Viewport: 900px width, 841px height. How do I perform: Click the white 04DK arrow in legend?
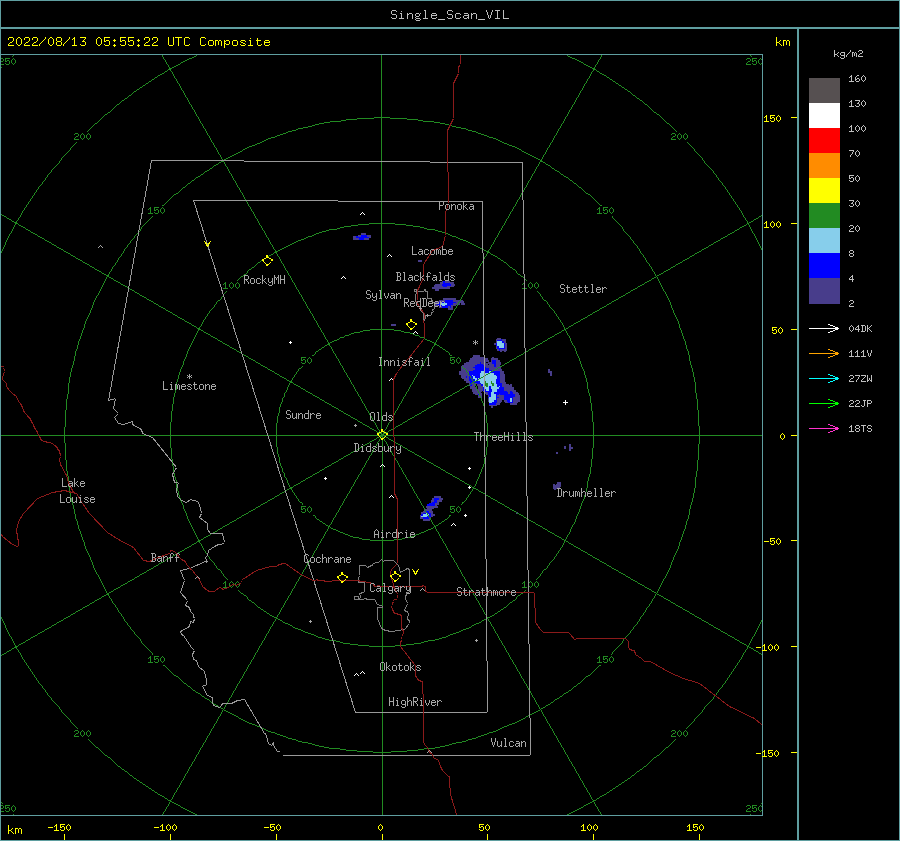coord(824,329)
